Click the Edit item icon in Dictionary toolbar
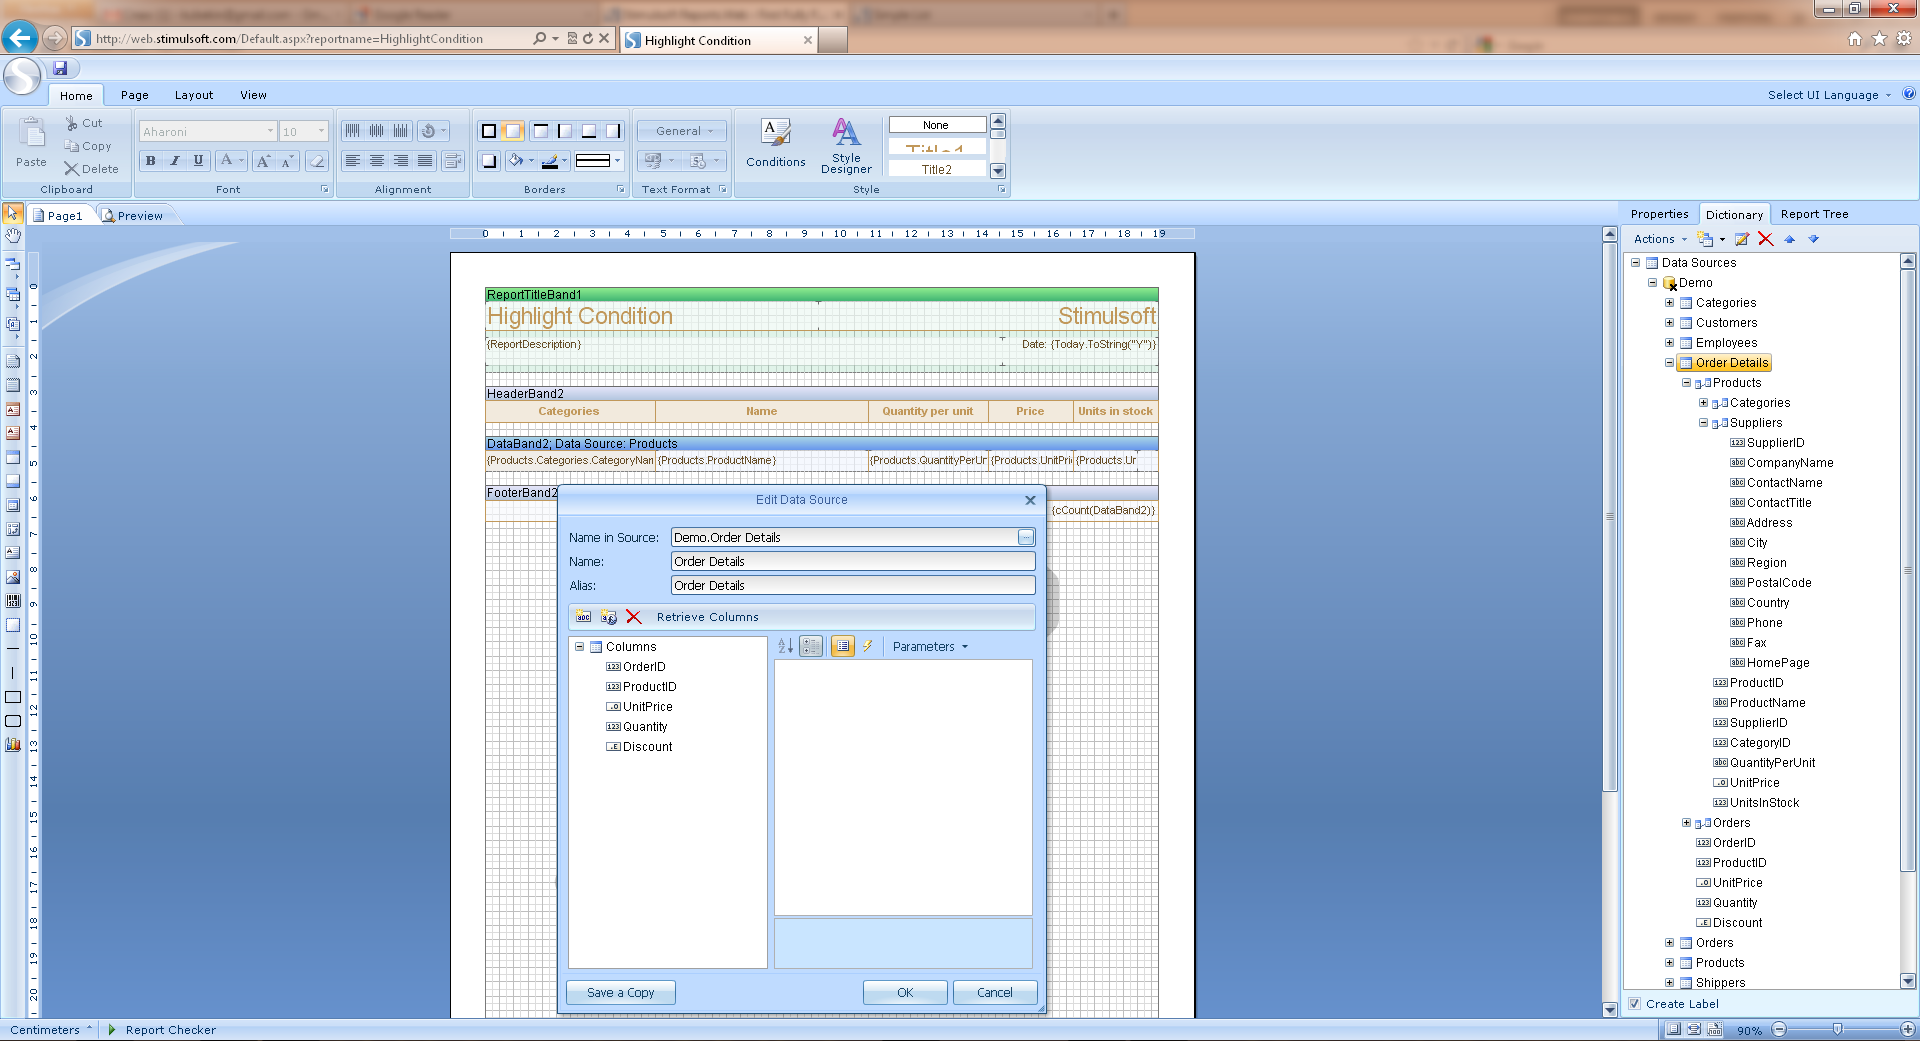Viewport: 1920px width, 1041px height. (1742, 239)
